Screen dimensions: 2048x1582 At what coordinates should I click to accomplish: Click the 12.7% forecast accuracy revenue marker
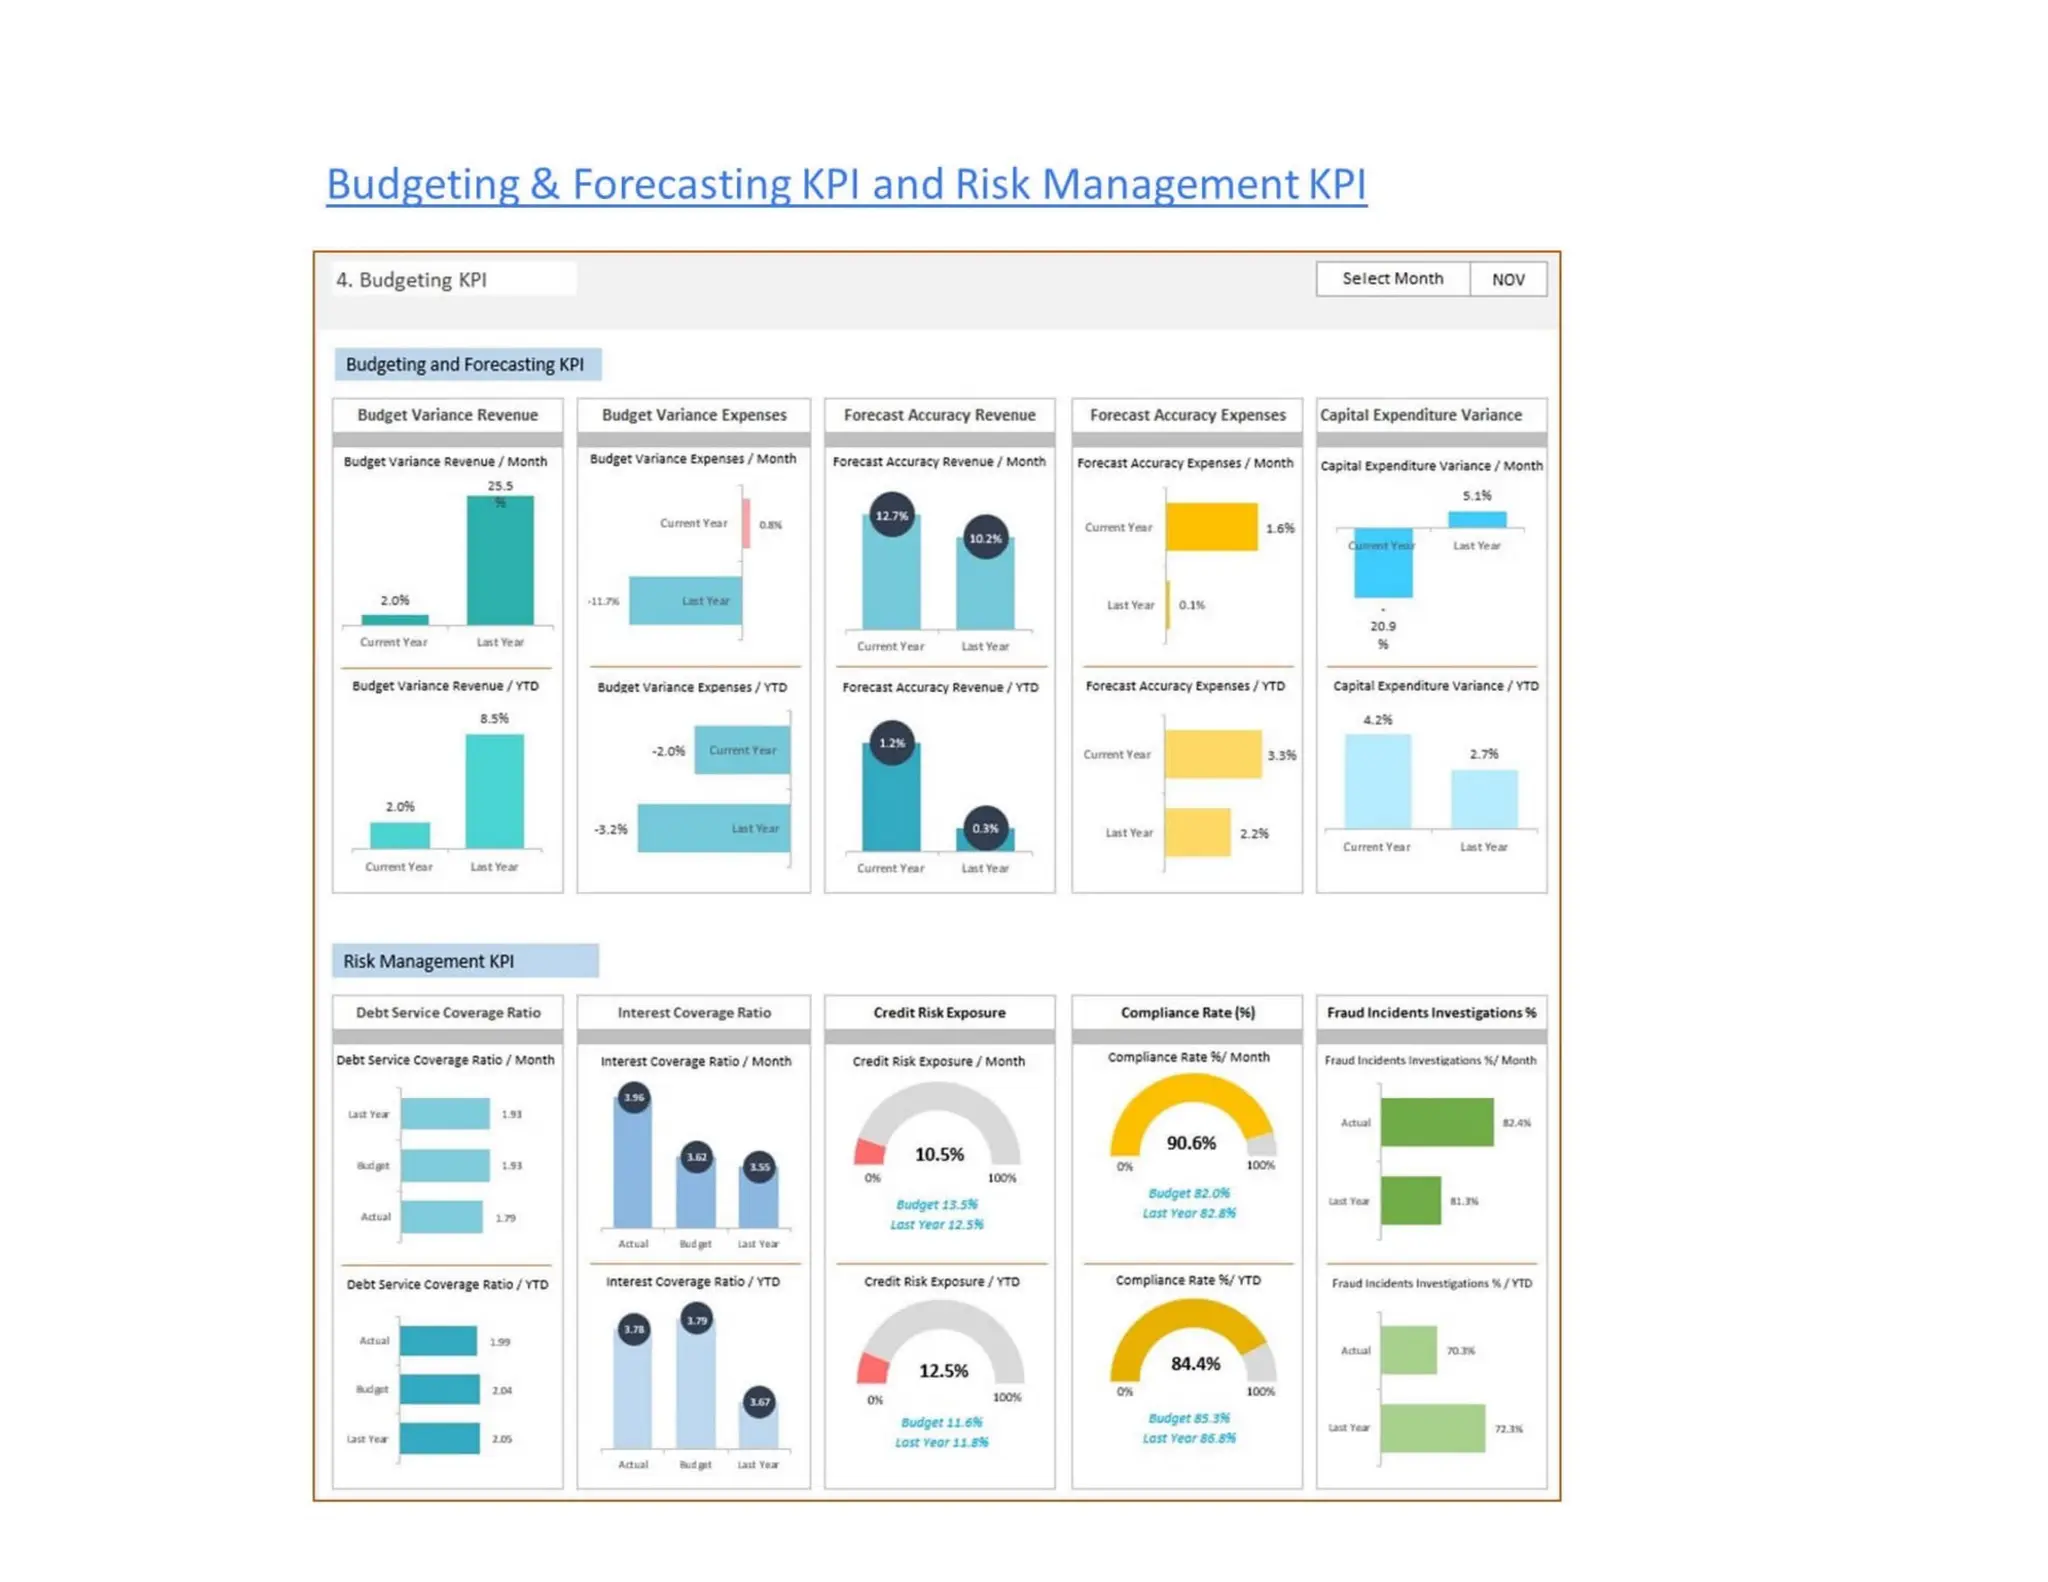click(892, 515)
